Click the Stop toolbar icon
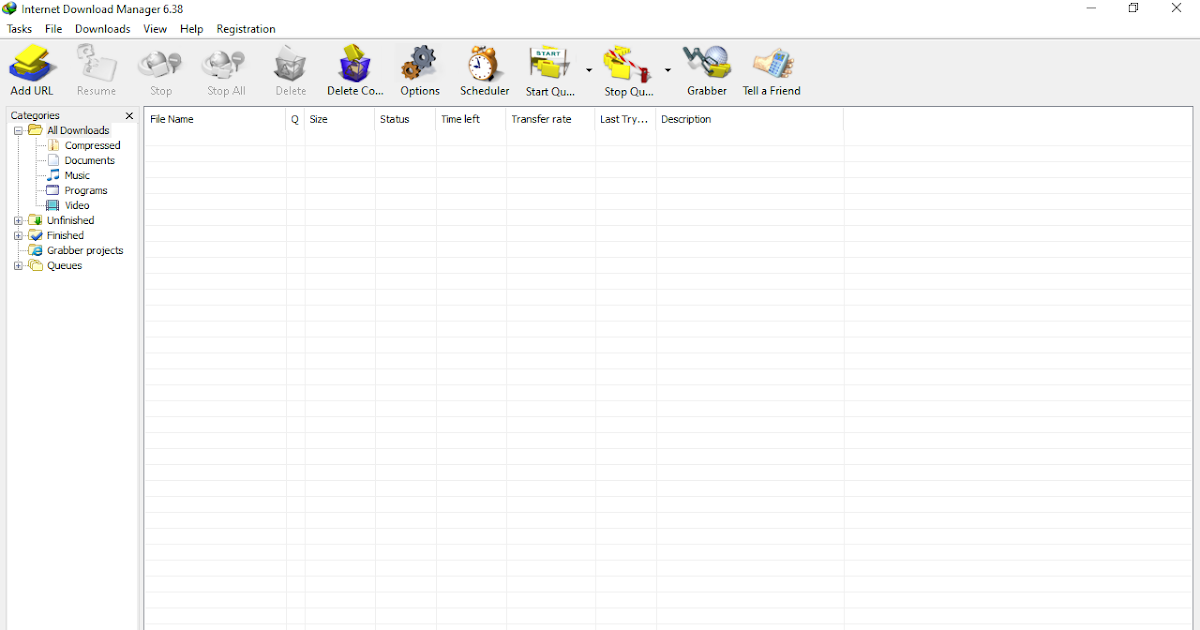The image size is (1200, 630). click(160, 64)
